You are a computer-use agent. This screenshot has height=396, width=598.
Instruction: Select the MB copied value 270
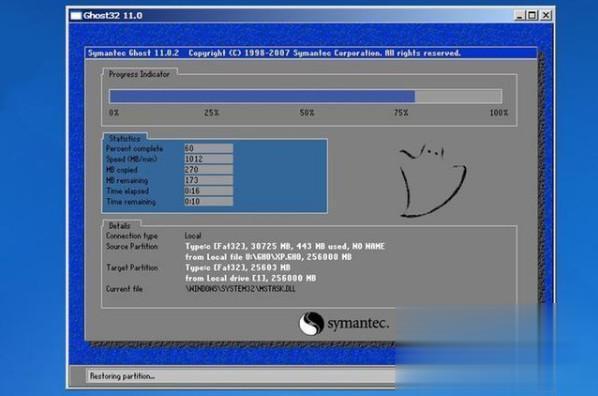pos(208,170)
